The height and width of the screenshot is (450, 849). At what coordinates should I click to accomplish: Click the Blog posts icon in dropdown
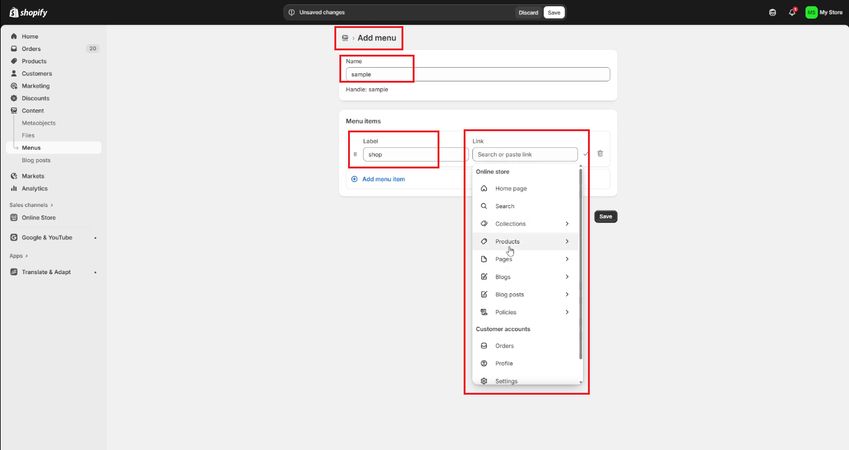point(484,295)
